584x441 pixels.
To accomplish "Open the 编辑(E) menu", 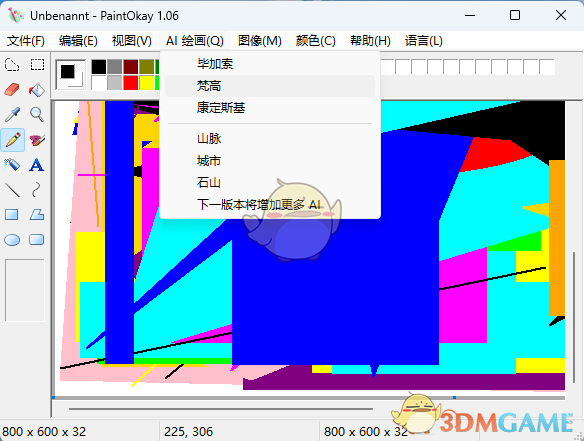I will pos(78,41).
